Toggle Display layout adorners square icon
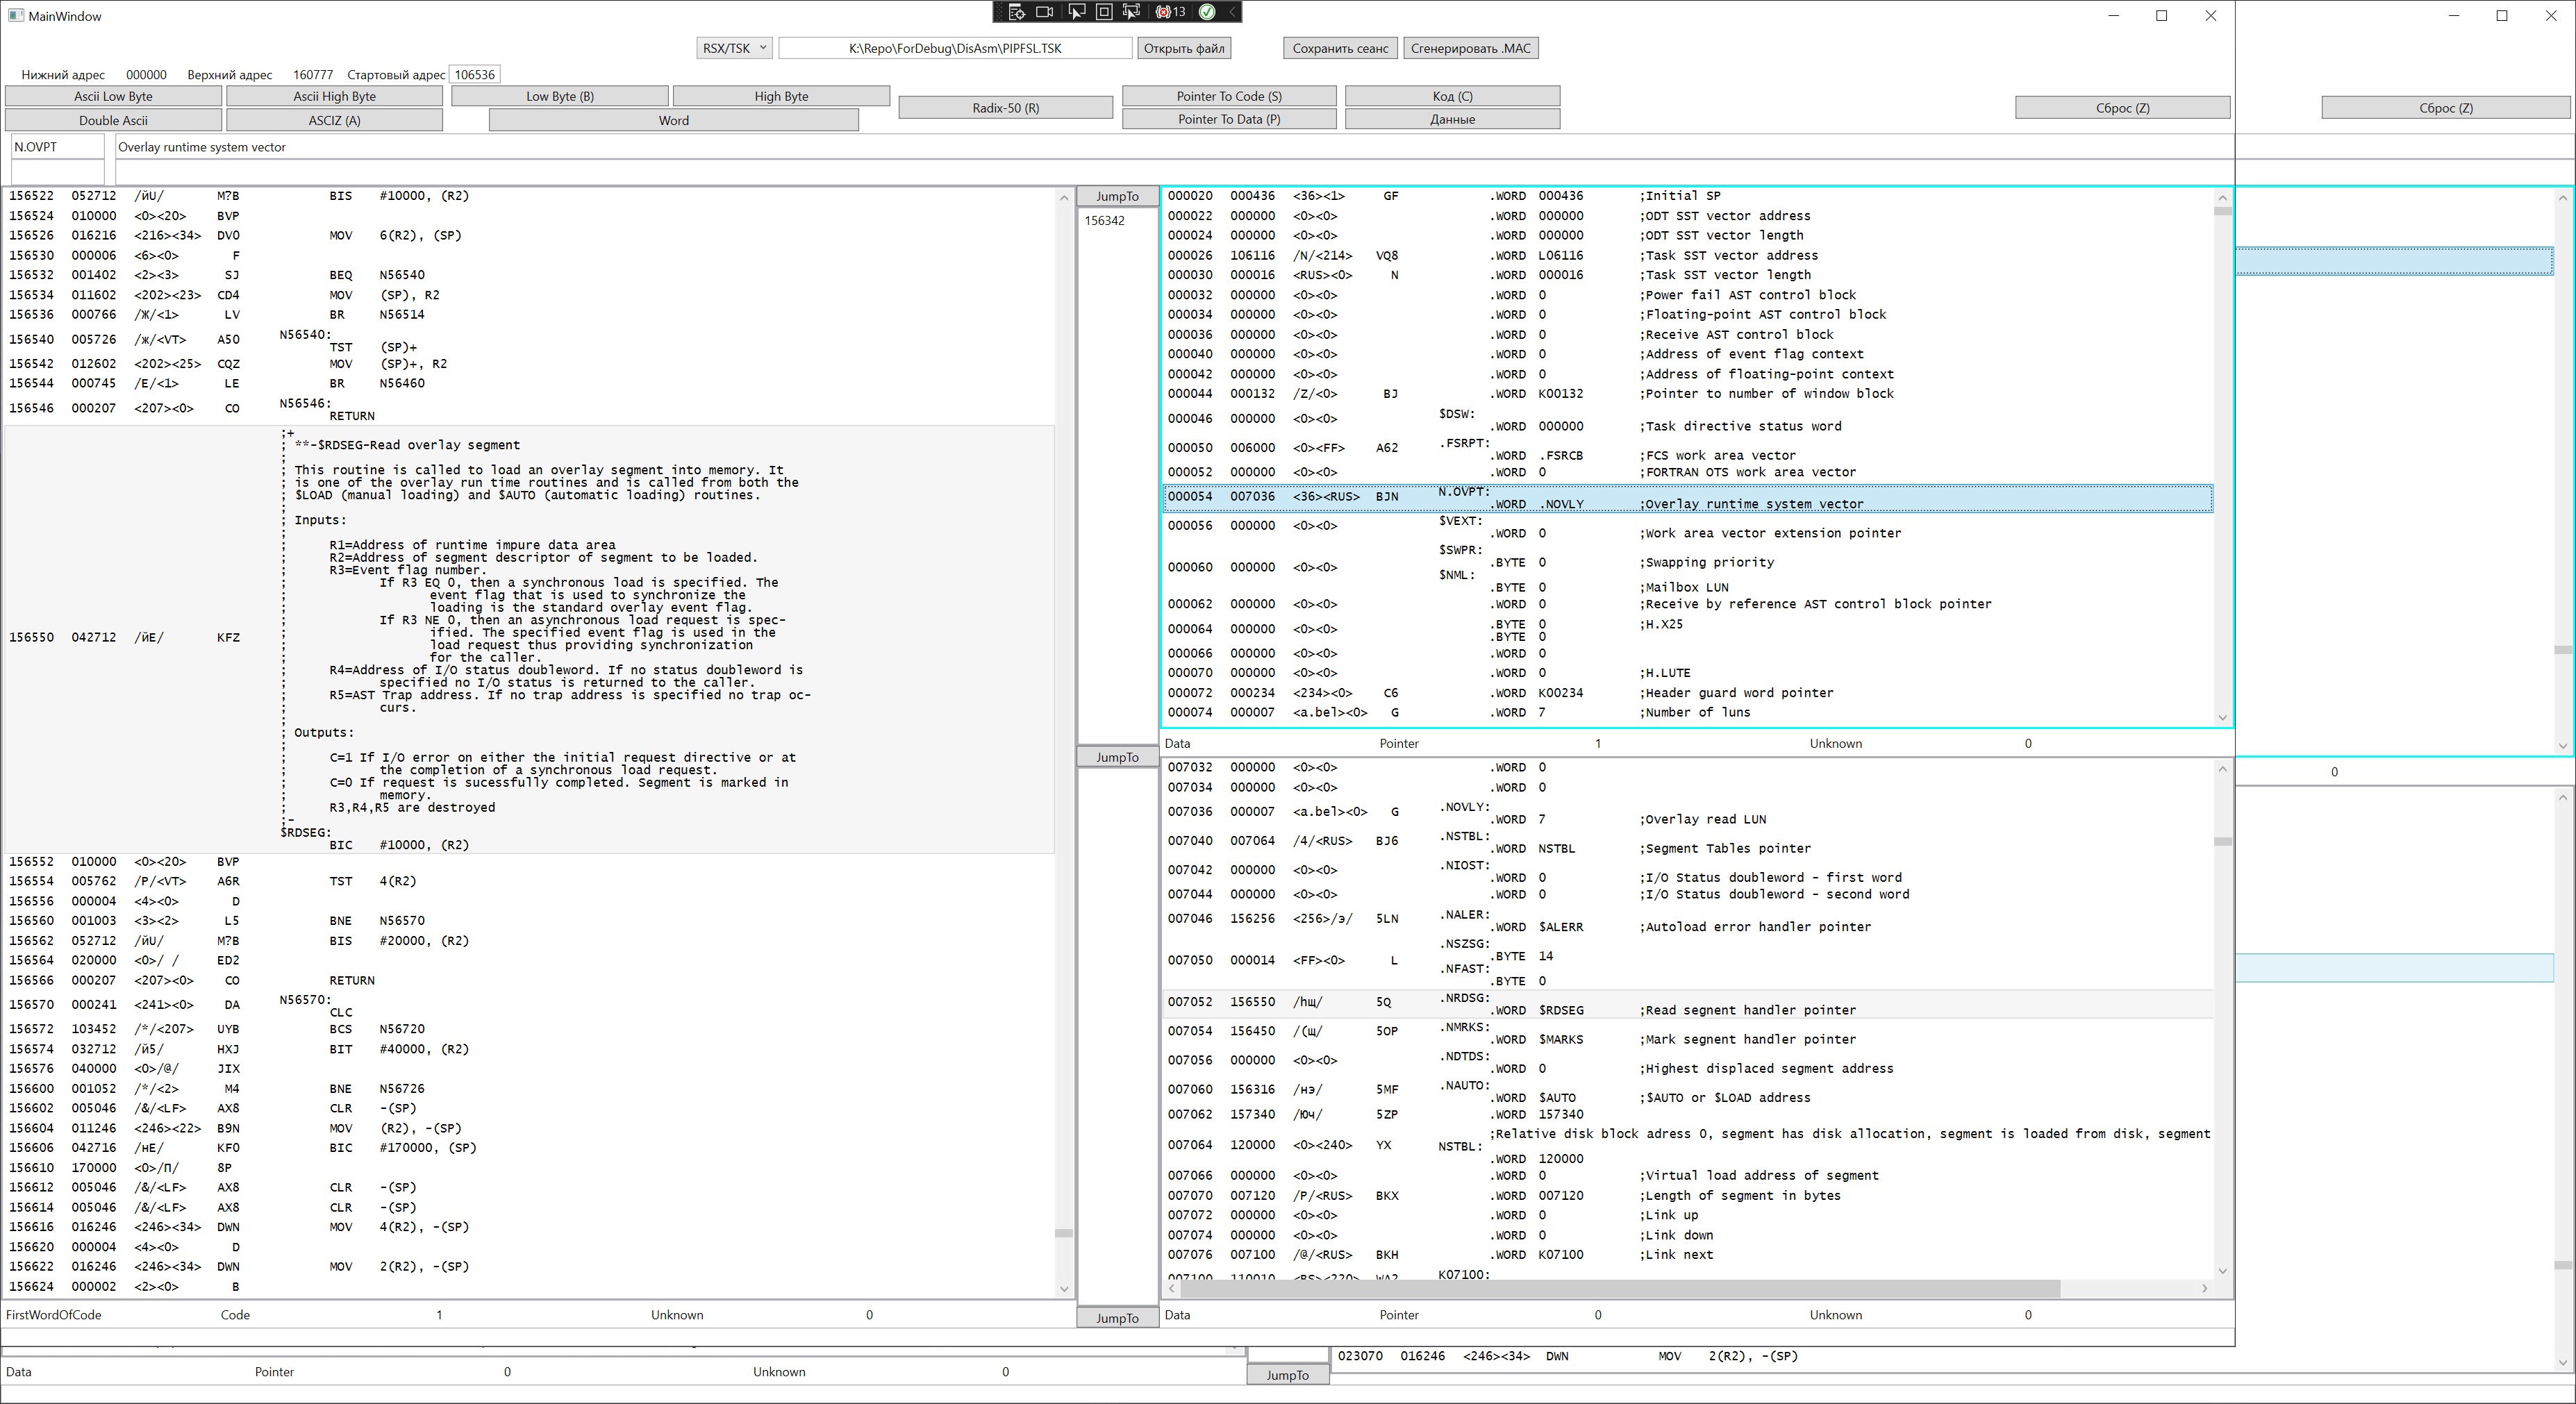 click(x=1104, y=12)
